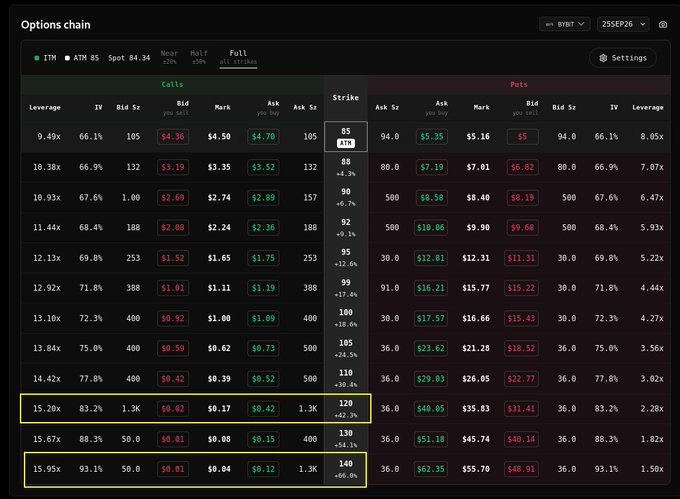Click the $15.22 put bid for strike 99
This screenshot has width=680, height=499.
[x=521, y=288]
